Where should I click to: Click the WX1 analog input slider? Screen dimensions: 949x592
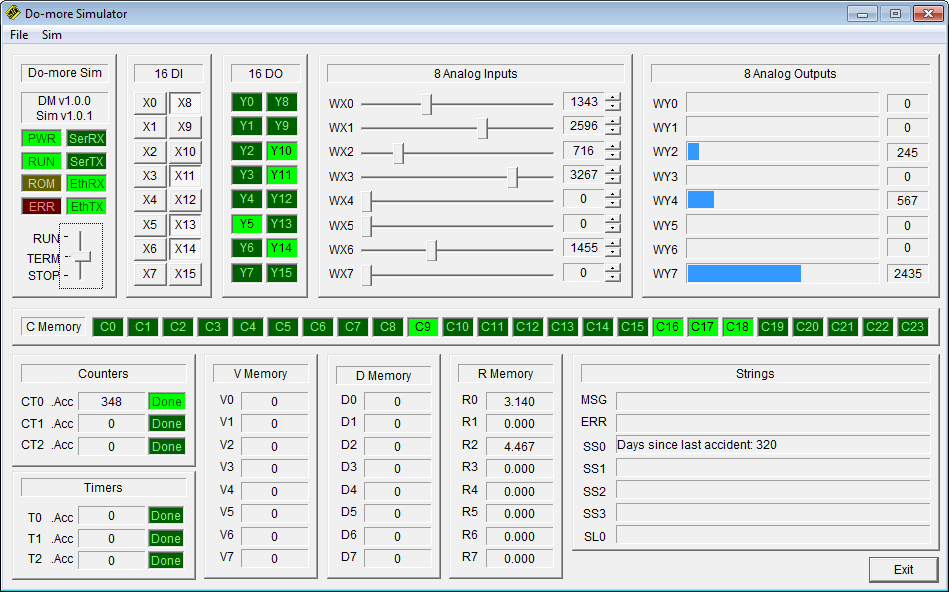[483, 128]
